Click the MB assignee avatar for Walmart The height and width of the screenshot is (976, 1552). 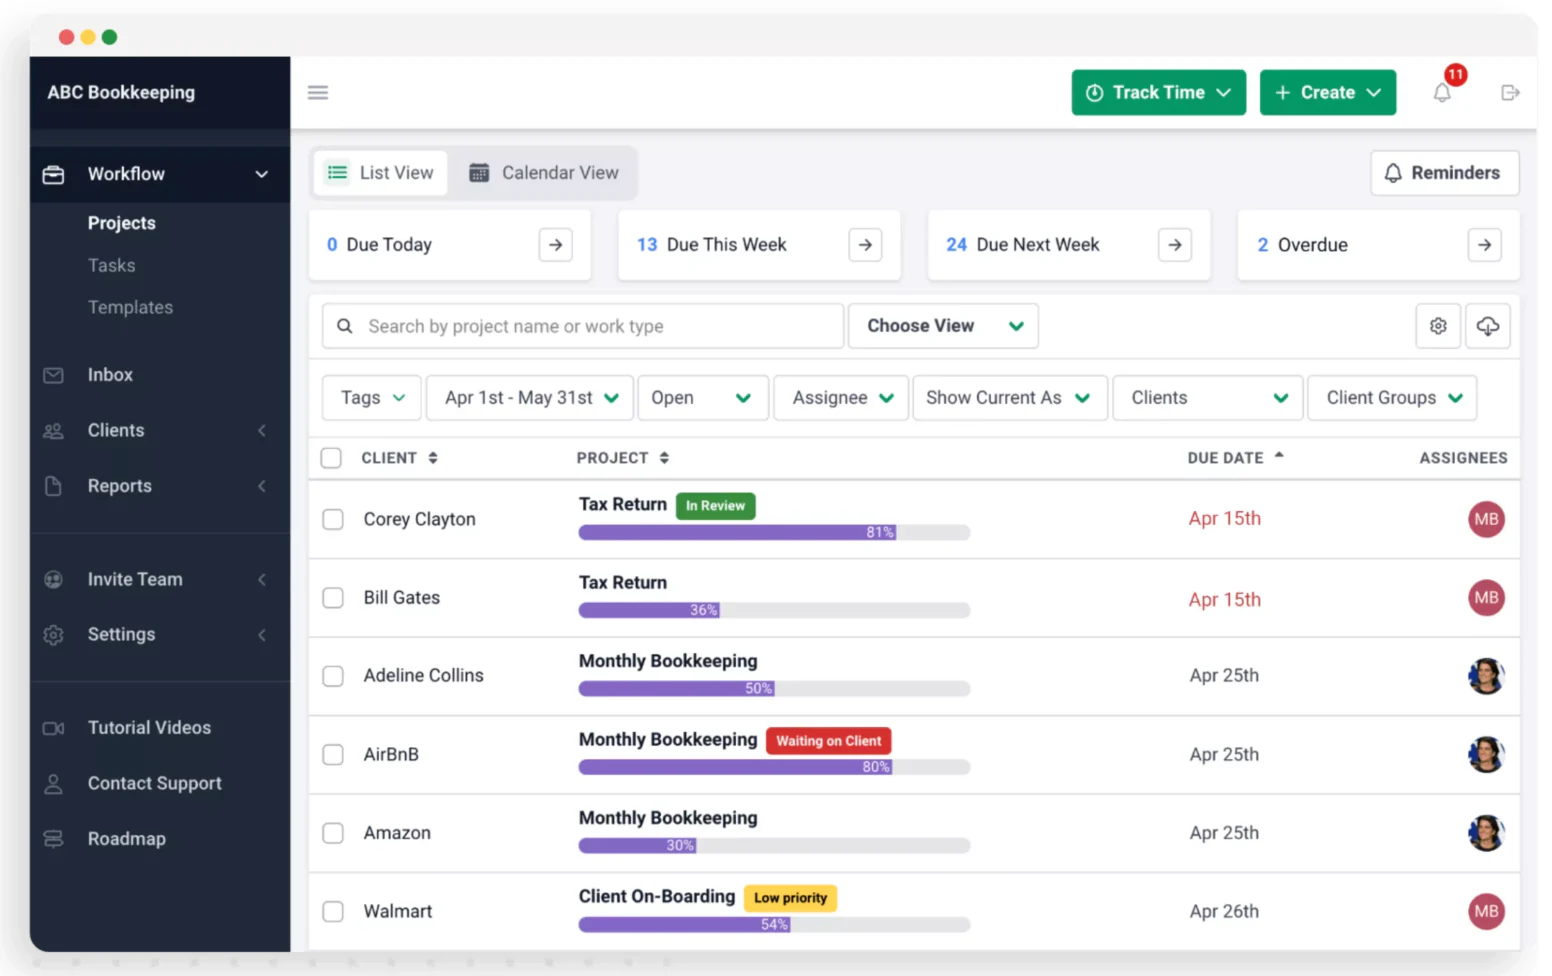click(1486, 911)
